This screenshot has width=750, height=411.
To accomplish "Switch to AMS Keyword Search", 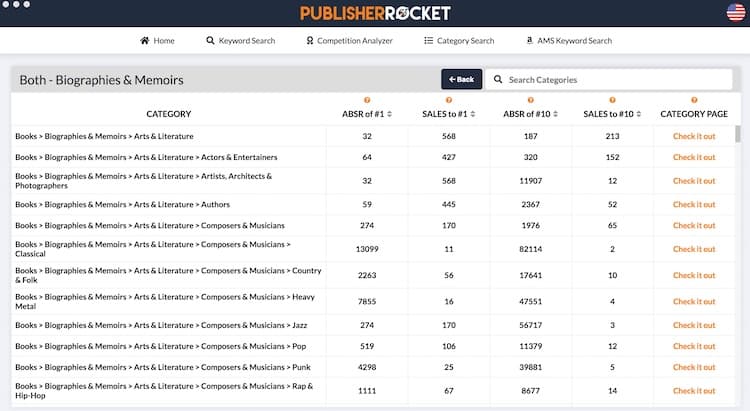I will point(568,41).
